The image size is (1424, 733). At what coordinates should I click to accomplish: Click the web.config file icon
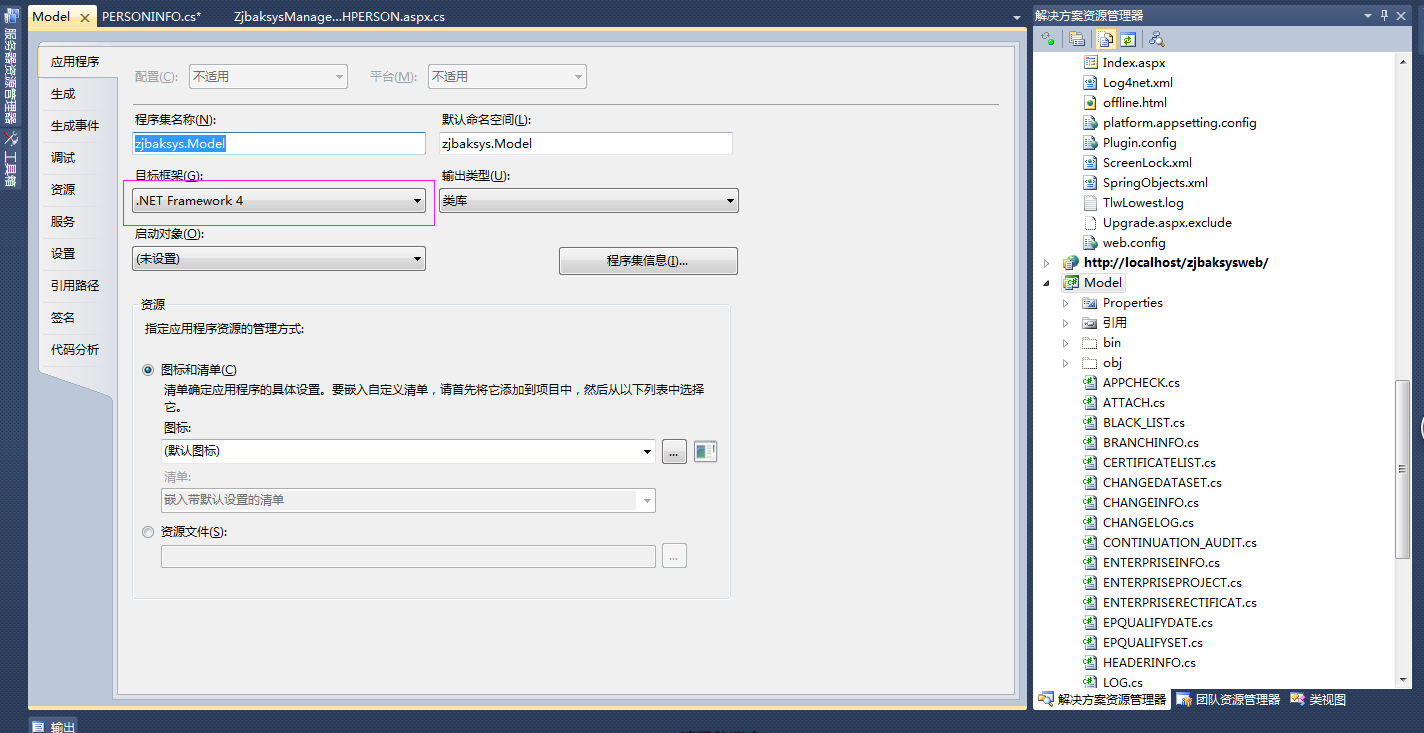[1091, 242]
